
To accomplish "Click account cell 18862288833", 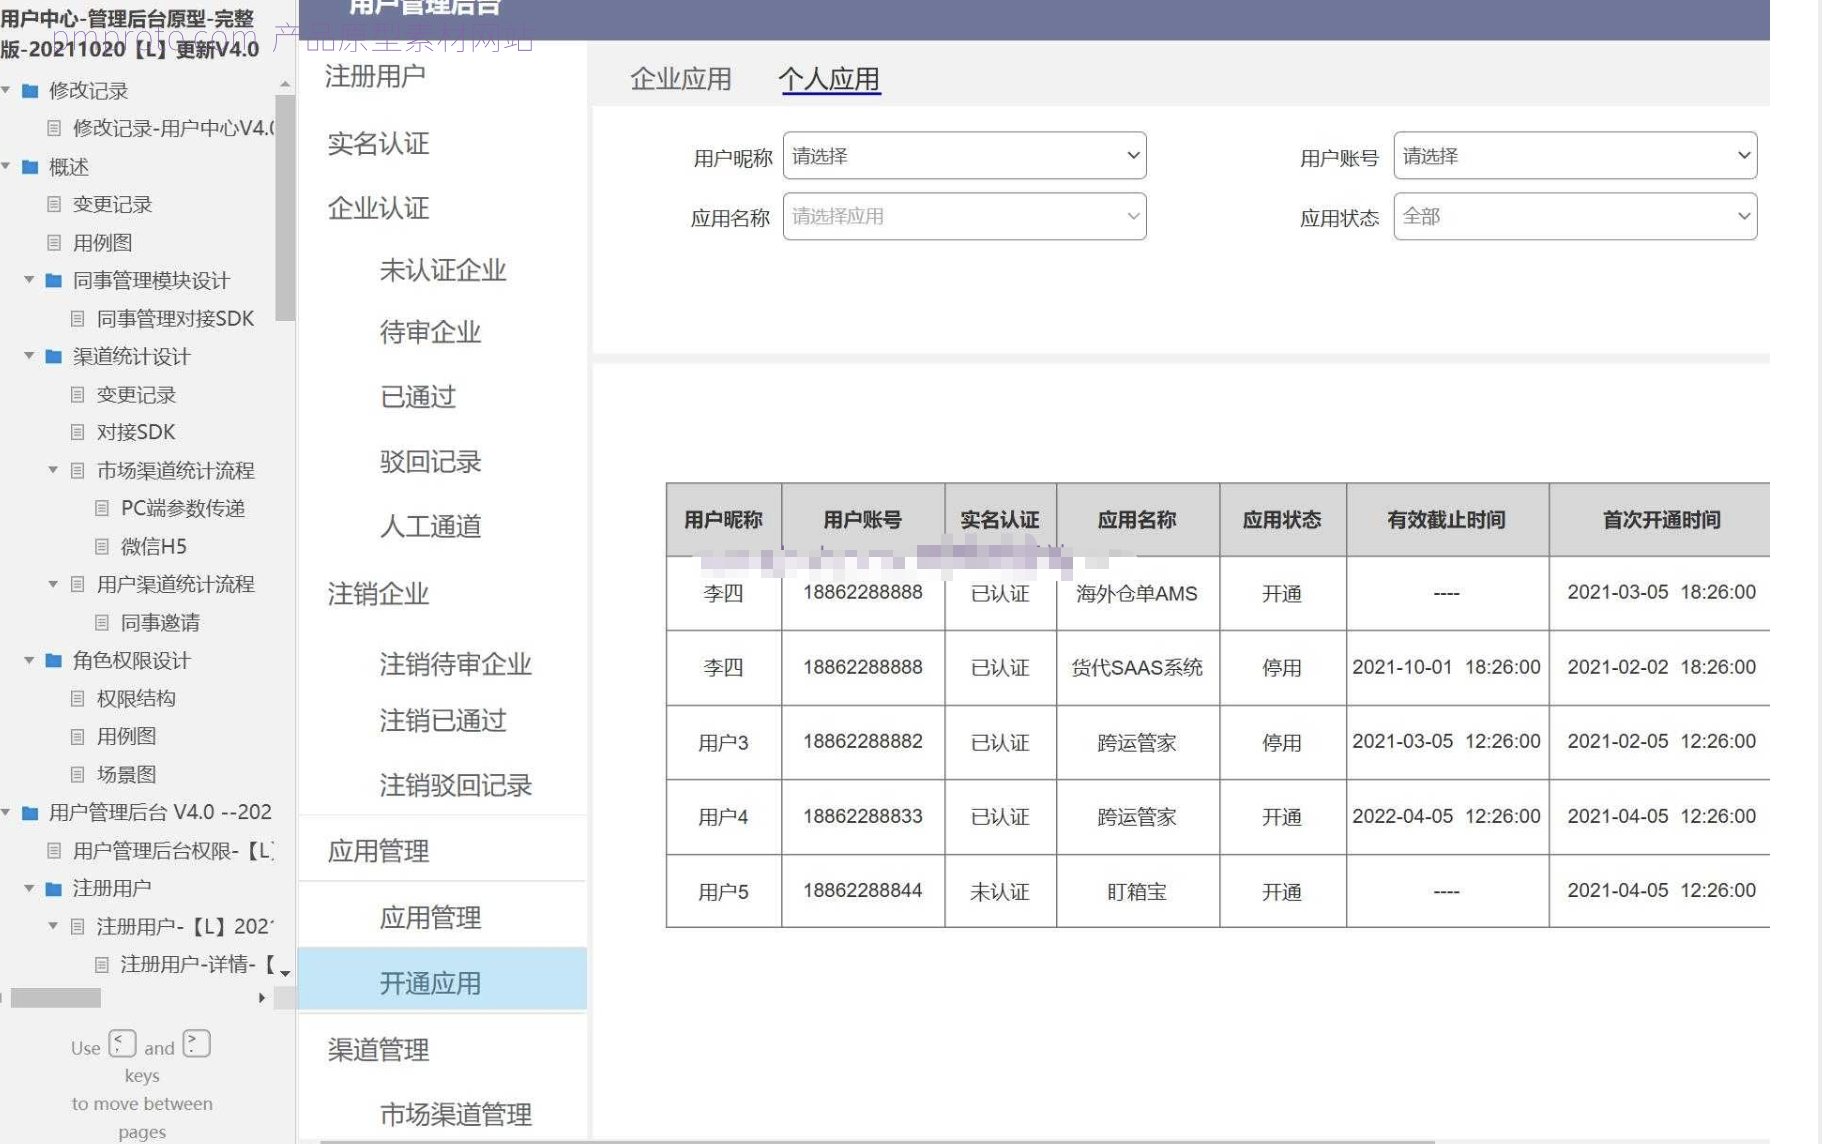I will 862,817.
